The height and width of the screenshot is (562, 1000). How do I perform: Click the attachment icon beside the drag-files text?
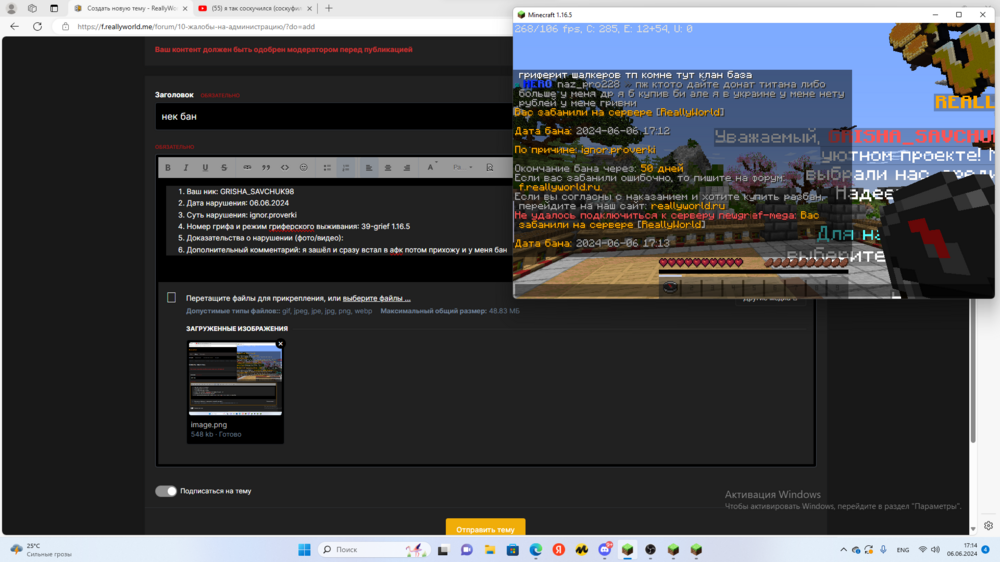[x=172, y=298]
